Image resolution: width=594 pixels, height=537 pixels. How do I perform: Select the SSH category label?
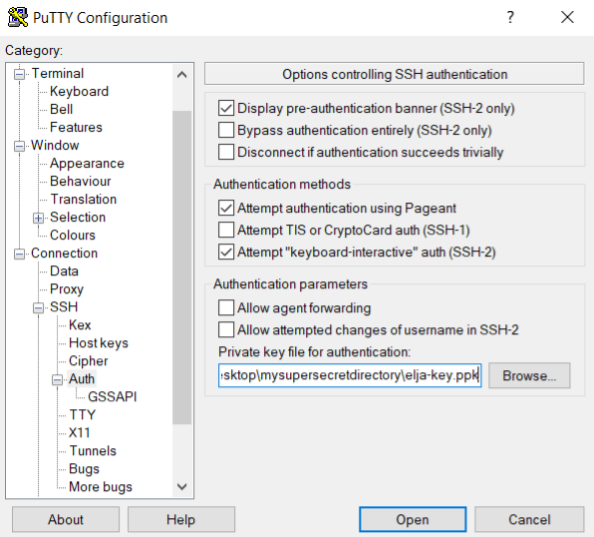coord(64,307)
